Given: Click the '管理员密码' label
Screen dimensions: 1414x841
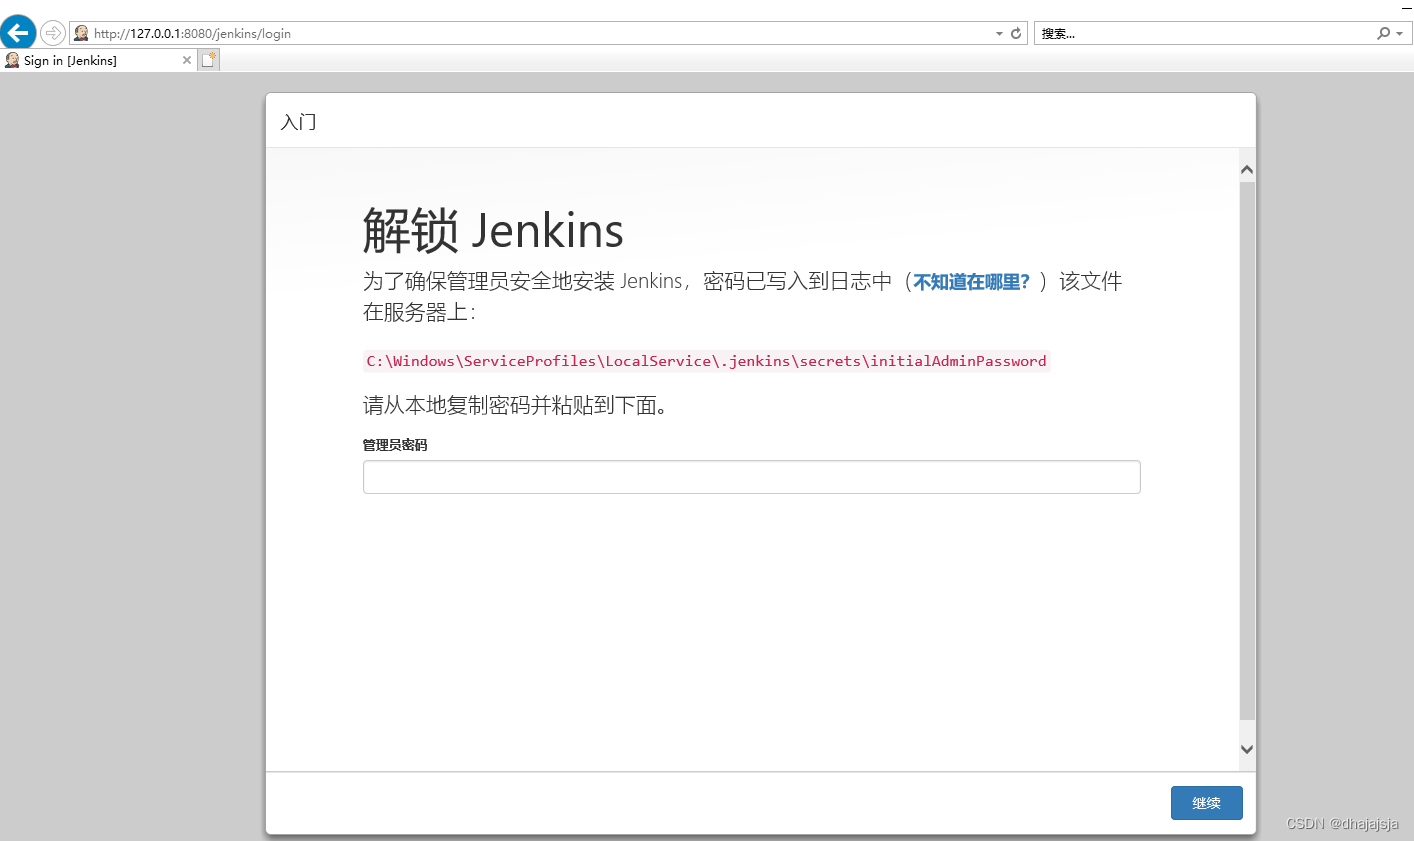Looking at the screenshot, I should (x=395, y=445).
